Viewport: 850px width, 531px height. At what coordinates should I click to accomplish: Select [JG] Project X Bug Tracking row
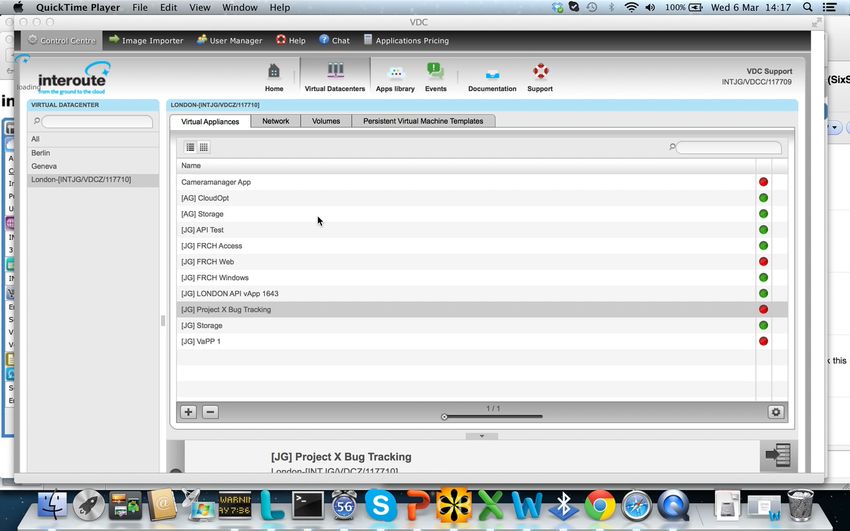(482, 309)
